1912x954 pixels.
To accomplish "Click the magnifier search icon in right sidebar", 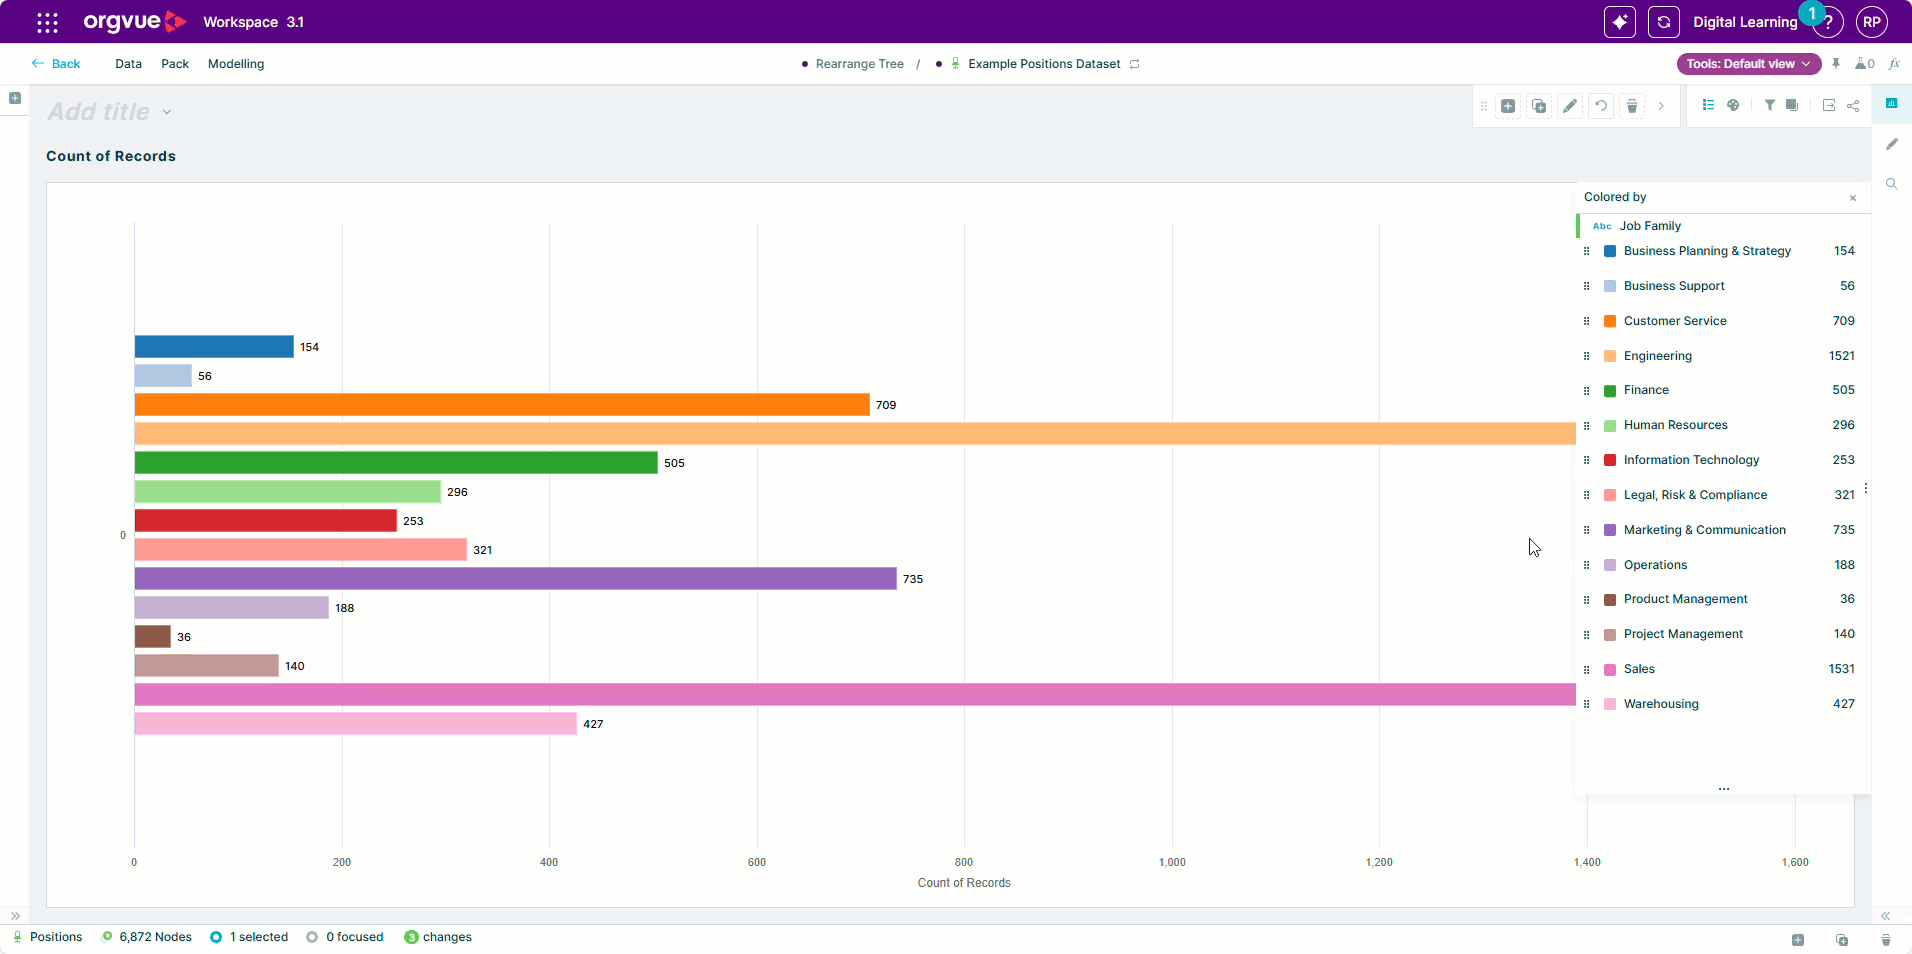I will click(1891, 184).
